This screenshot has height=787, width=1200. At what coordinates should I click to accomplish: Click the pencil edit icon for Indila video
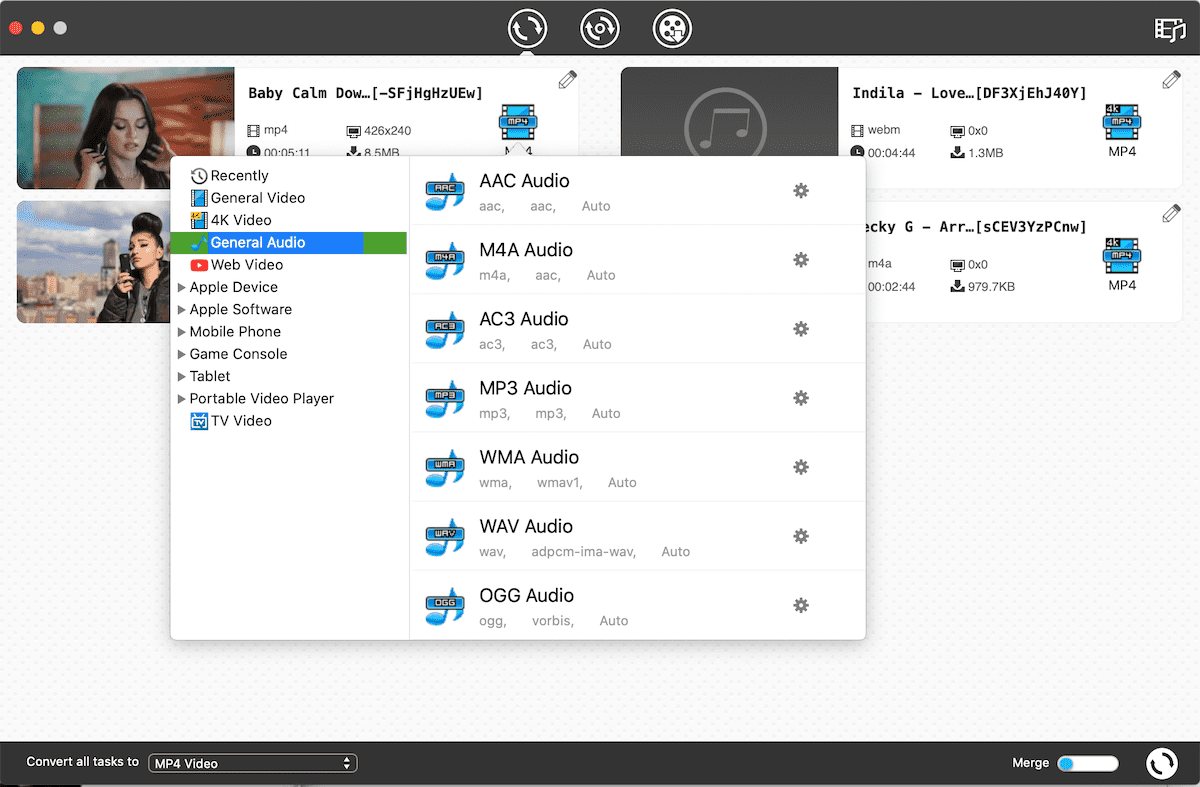pyautogui.click(x=1171, y=80)
